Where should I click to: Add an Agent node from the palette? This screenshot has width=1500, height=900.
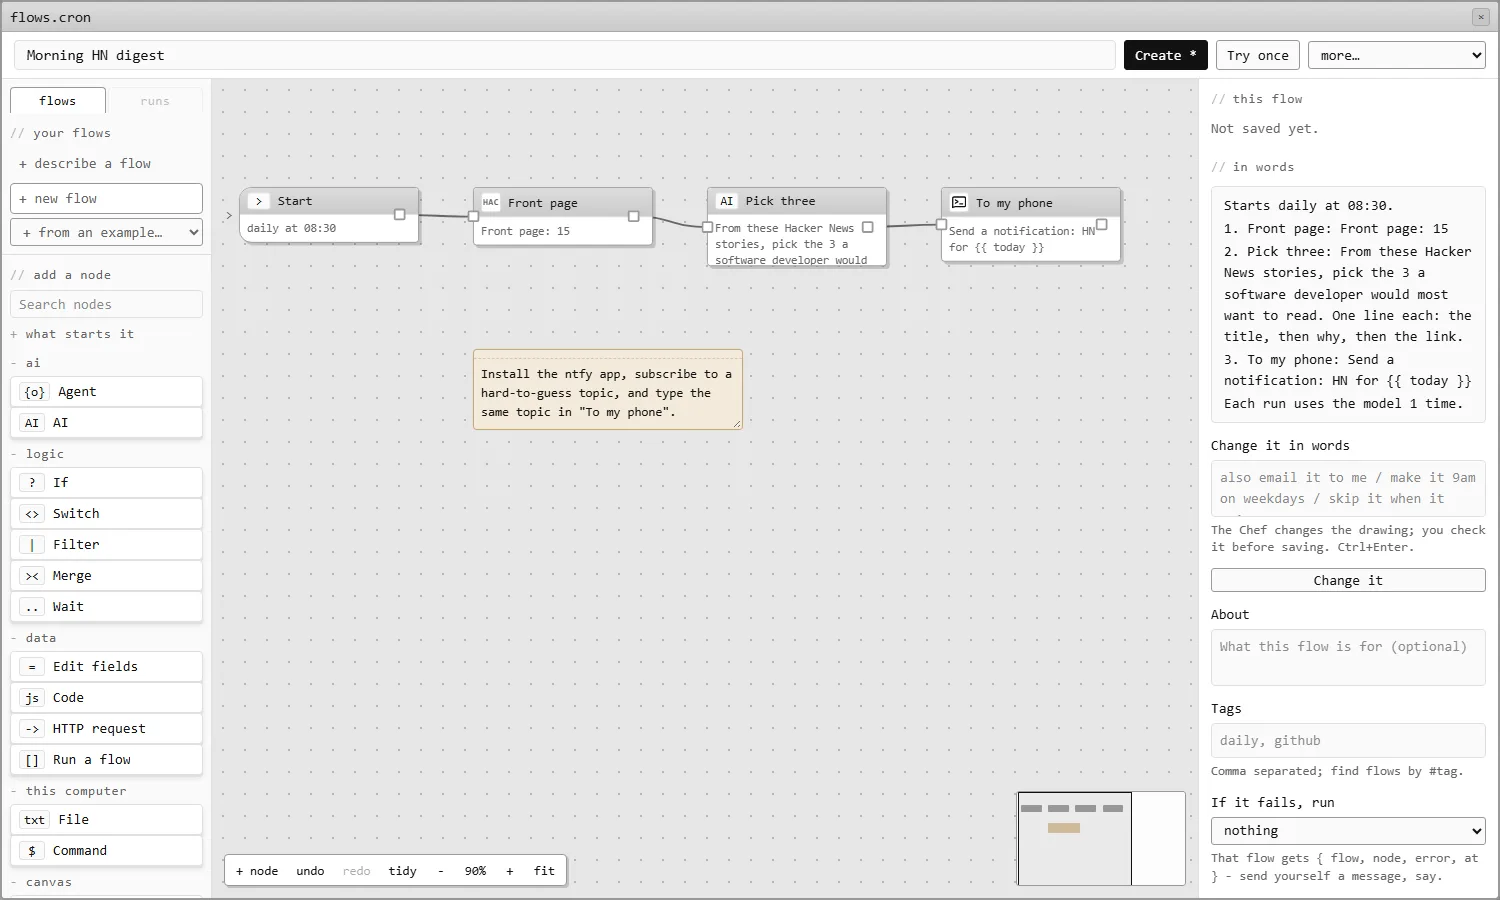pyautogui.click(x=106, y=392)
